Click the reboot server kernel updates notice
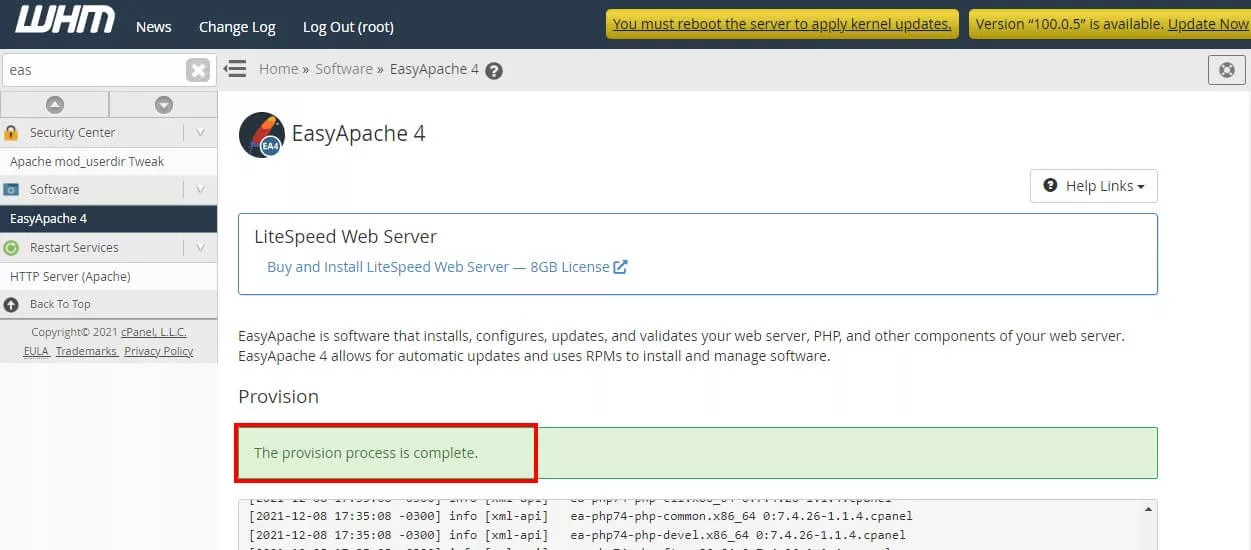The image size is (1251, 550). click(782, 24)
